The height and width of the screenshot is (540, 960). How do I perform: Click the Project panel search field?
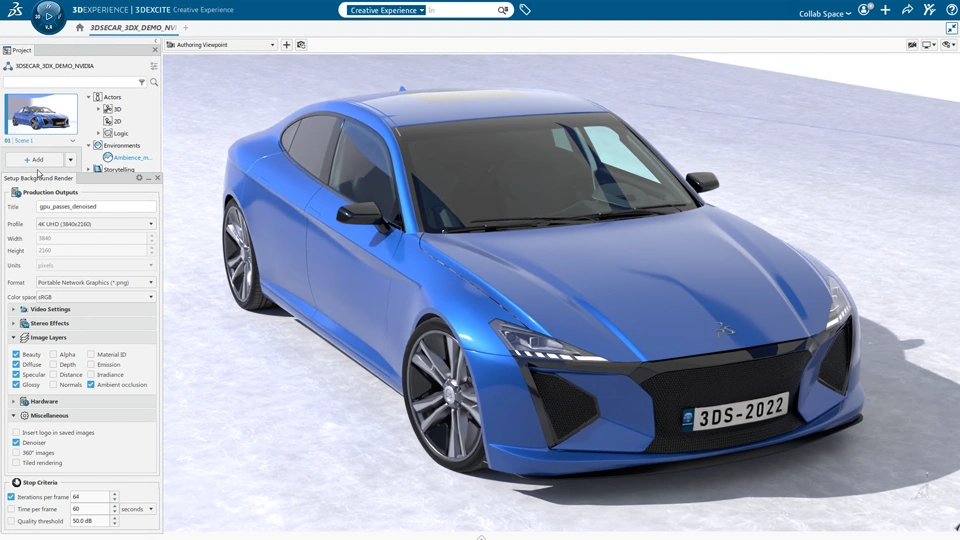point(70,82)
